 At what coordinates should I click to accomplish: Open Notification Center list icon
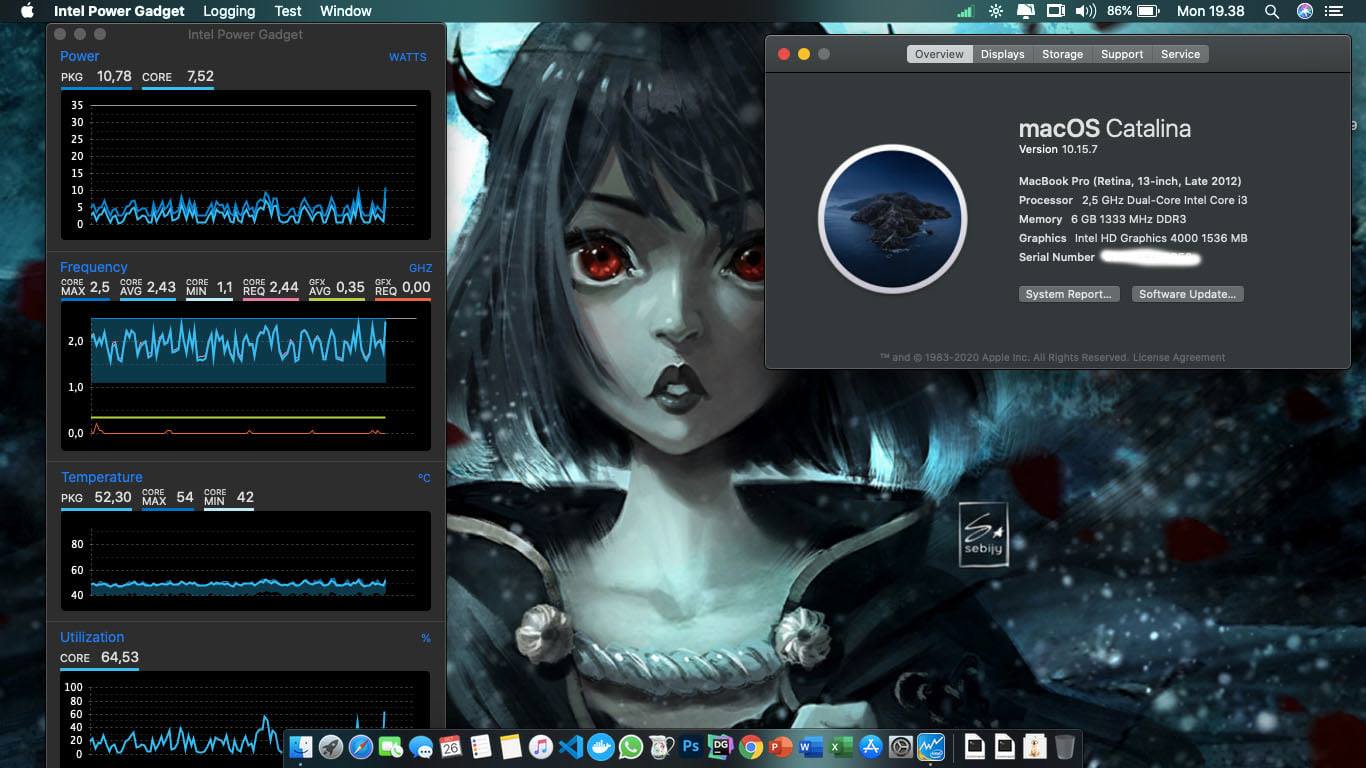point(1333,11)
